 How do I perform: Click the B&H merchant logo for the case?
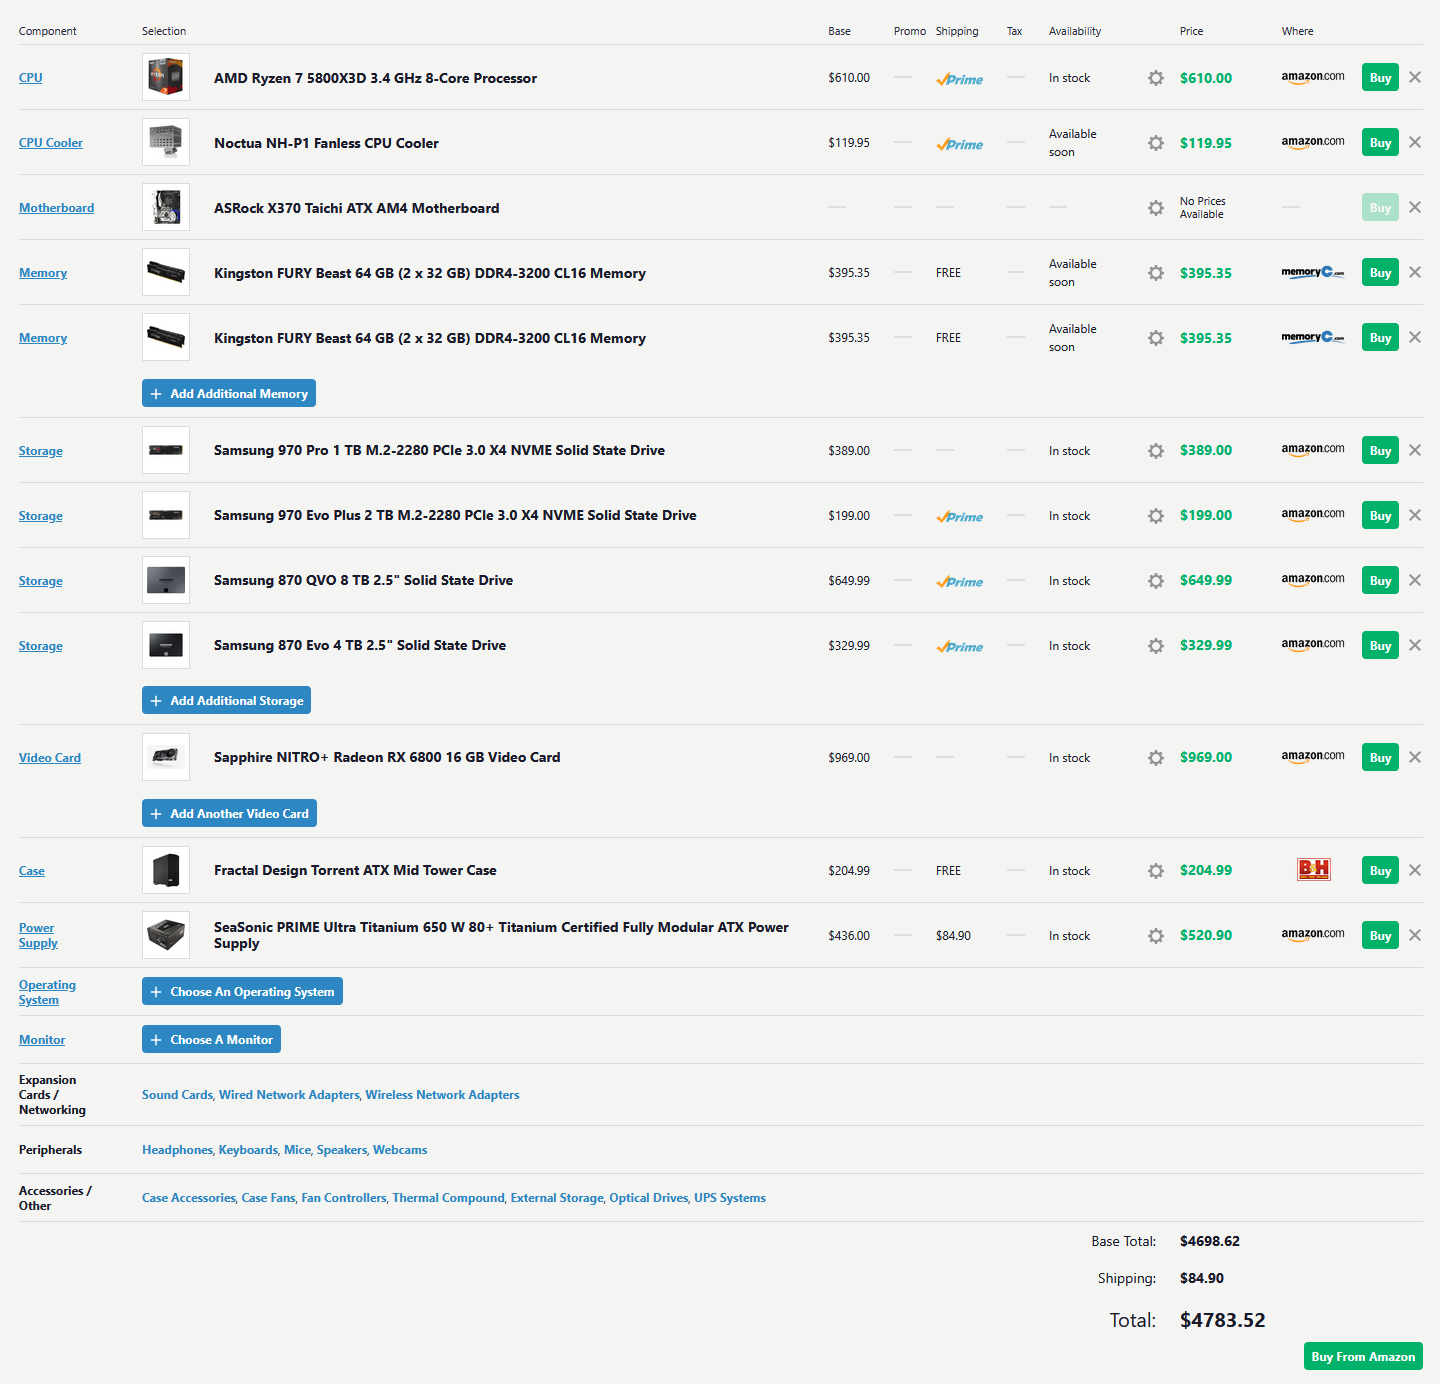[x=1314, y=869]
